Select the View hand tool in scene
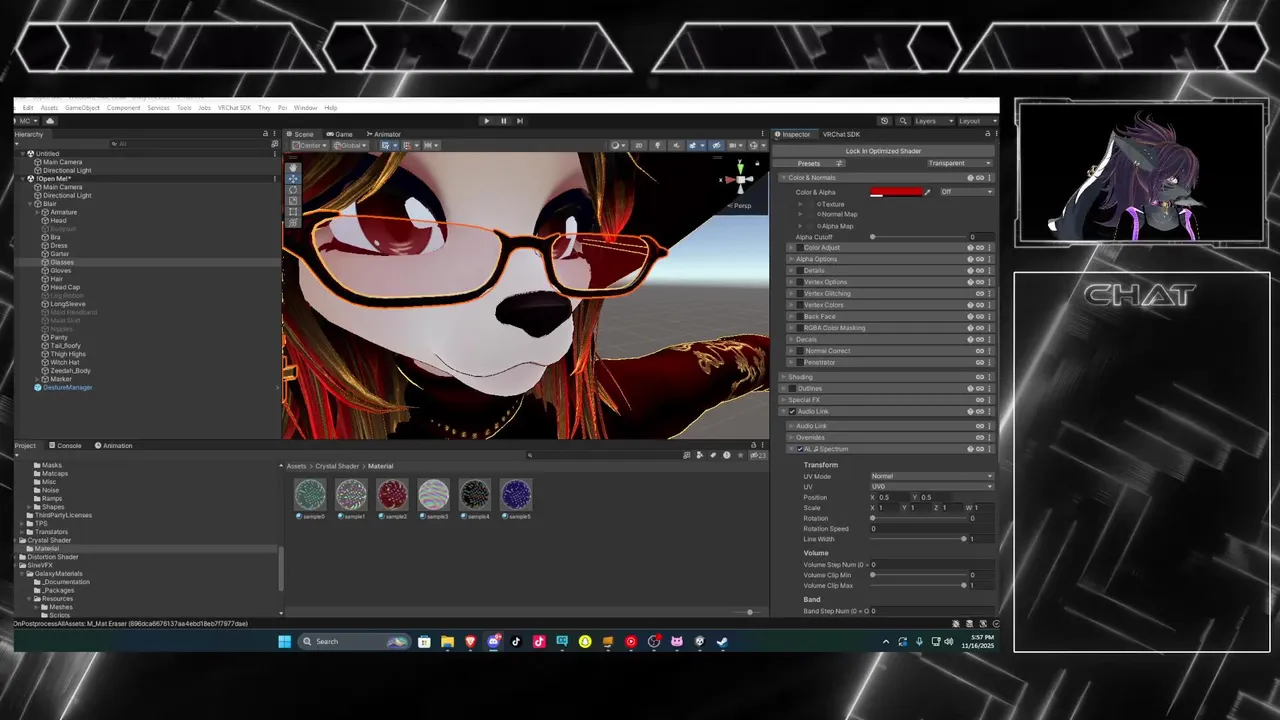Viewport: 1280px width, 720px height. tap(293, 167)
